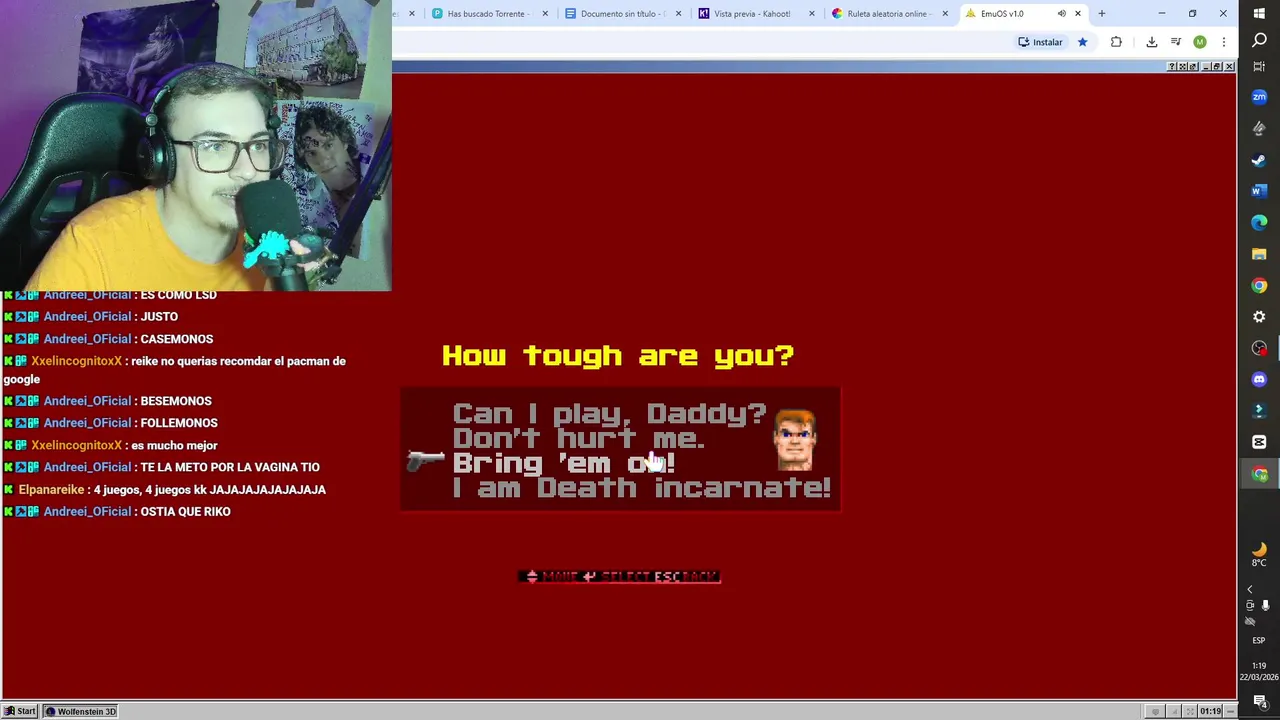Show hidden system tray icons chevron
1280x720 pixels.
[1249, 589]
